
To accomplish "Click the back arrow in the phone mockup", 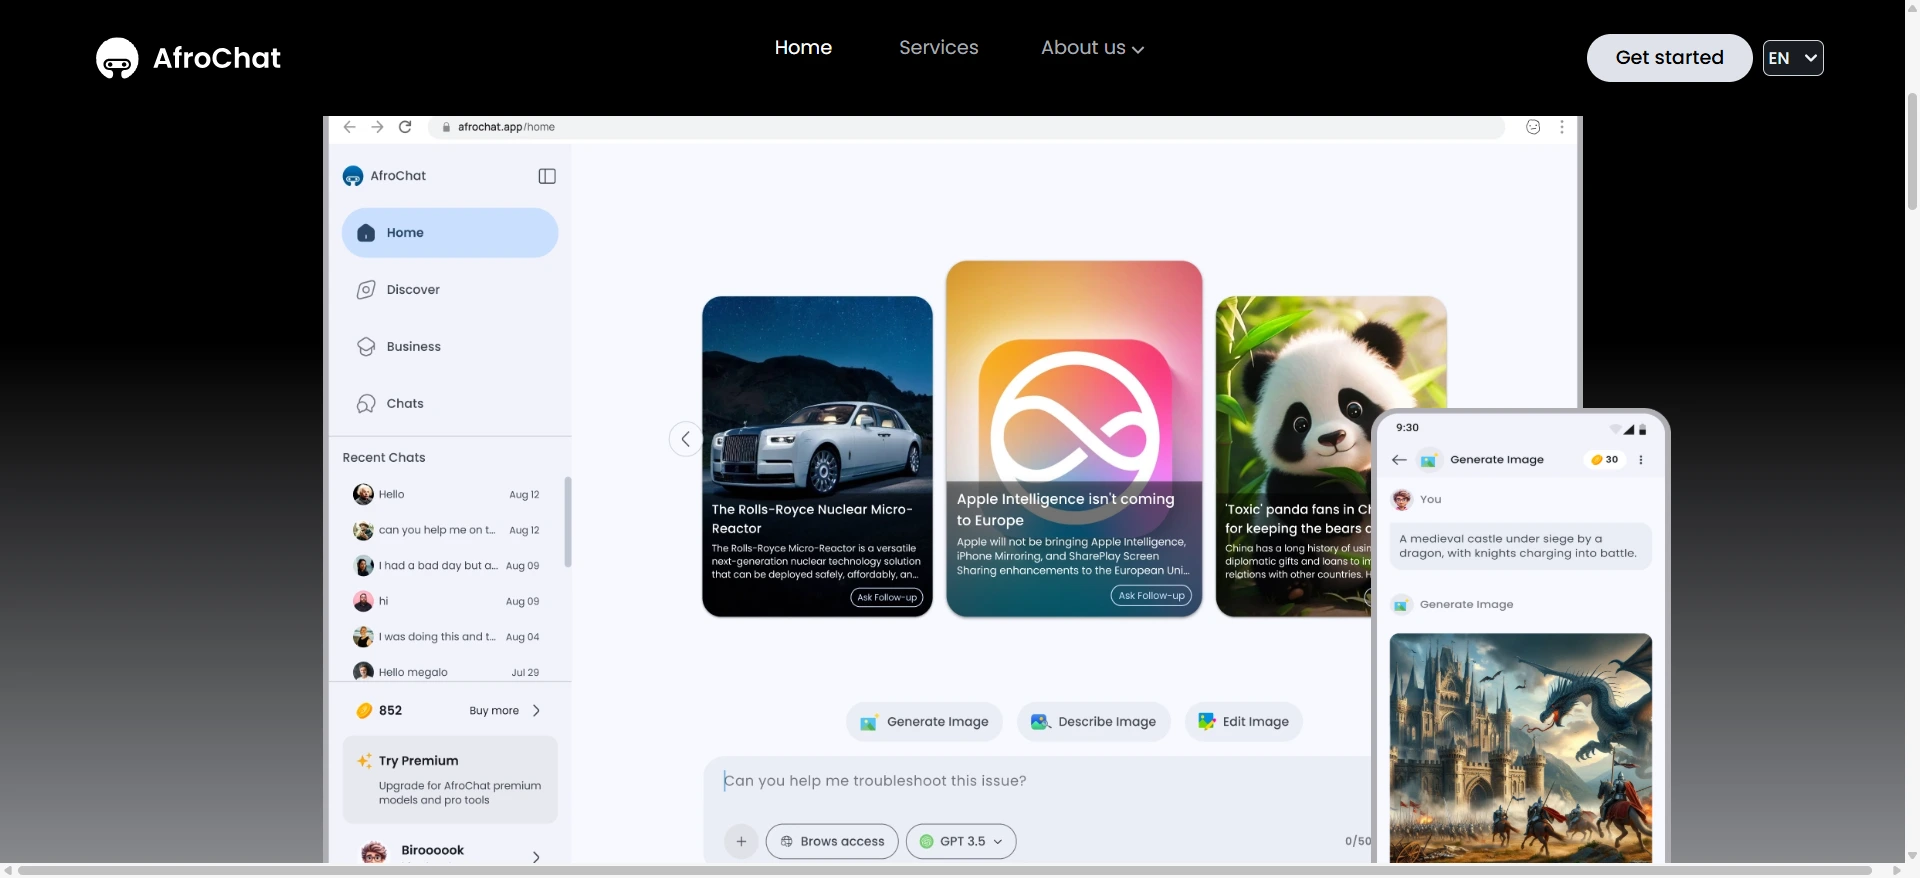I will (1399, 460).
